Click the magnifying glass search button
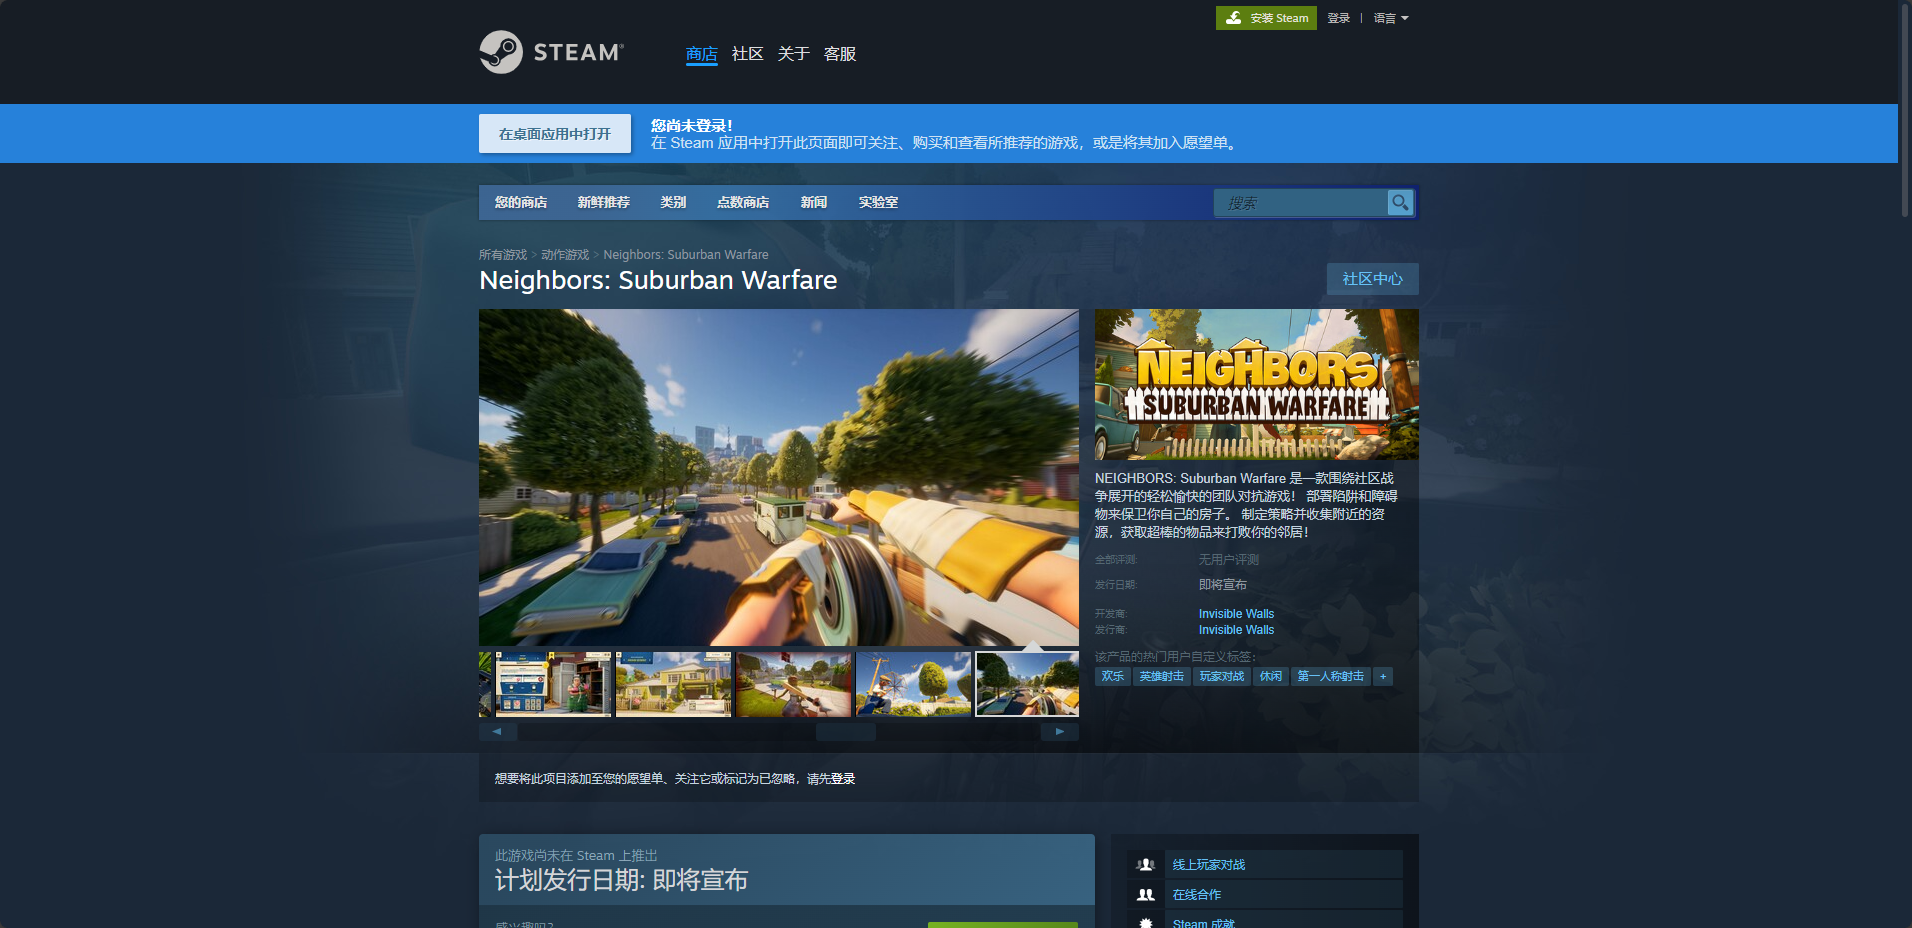 (x=1400, y=203)
